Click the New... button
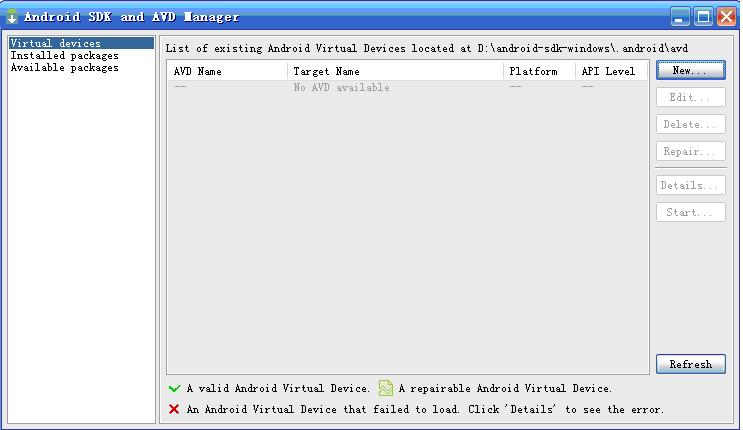Viewport: 743px width, 430px height. click(x=690, y=70)
